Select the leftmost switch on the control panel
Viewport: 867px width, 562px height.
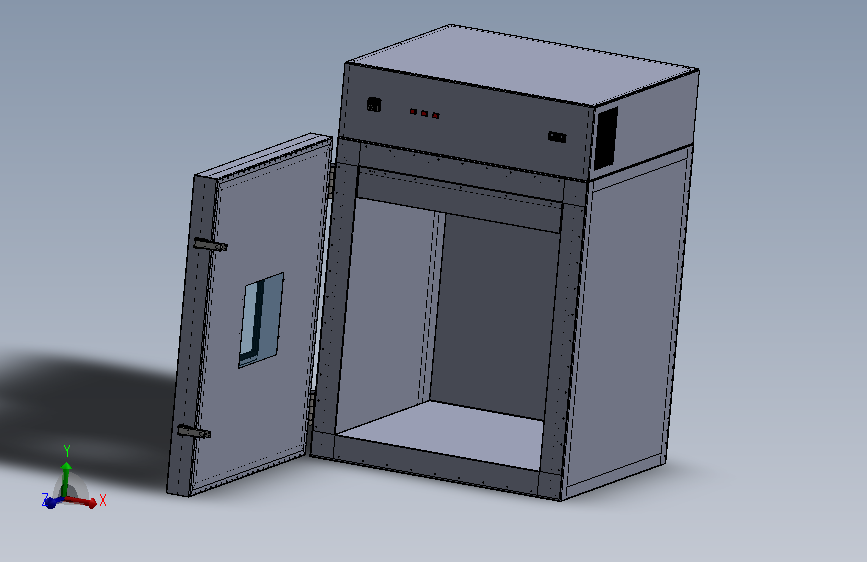[x=374, y=104]
